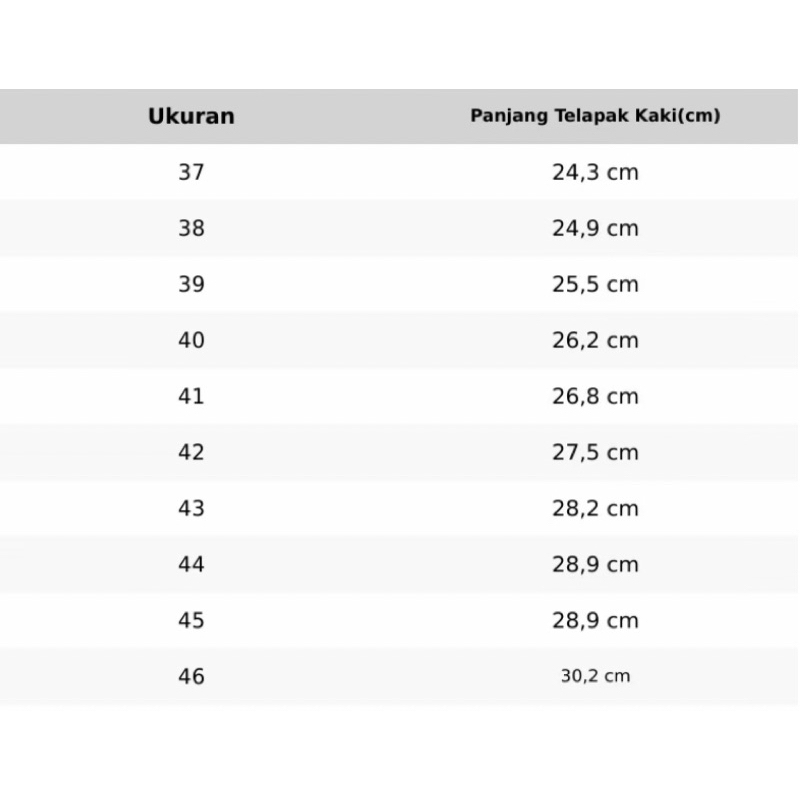Click the 26,8 cm length value
The height and width of the screenshot is (800, 800).
tap(595, 396)
